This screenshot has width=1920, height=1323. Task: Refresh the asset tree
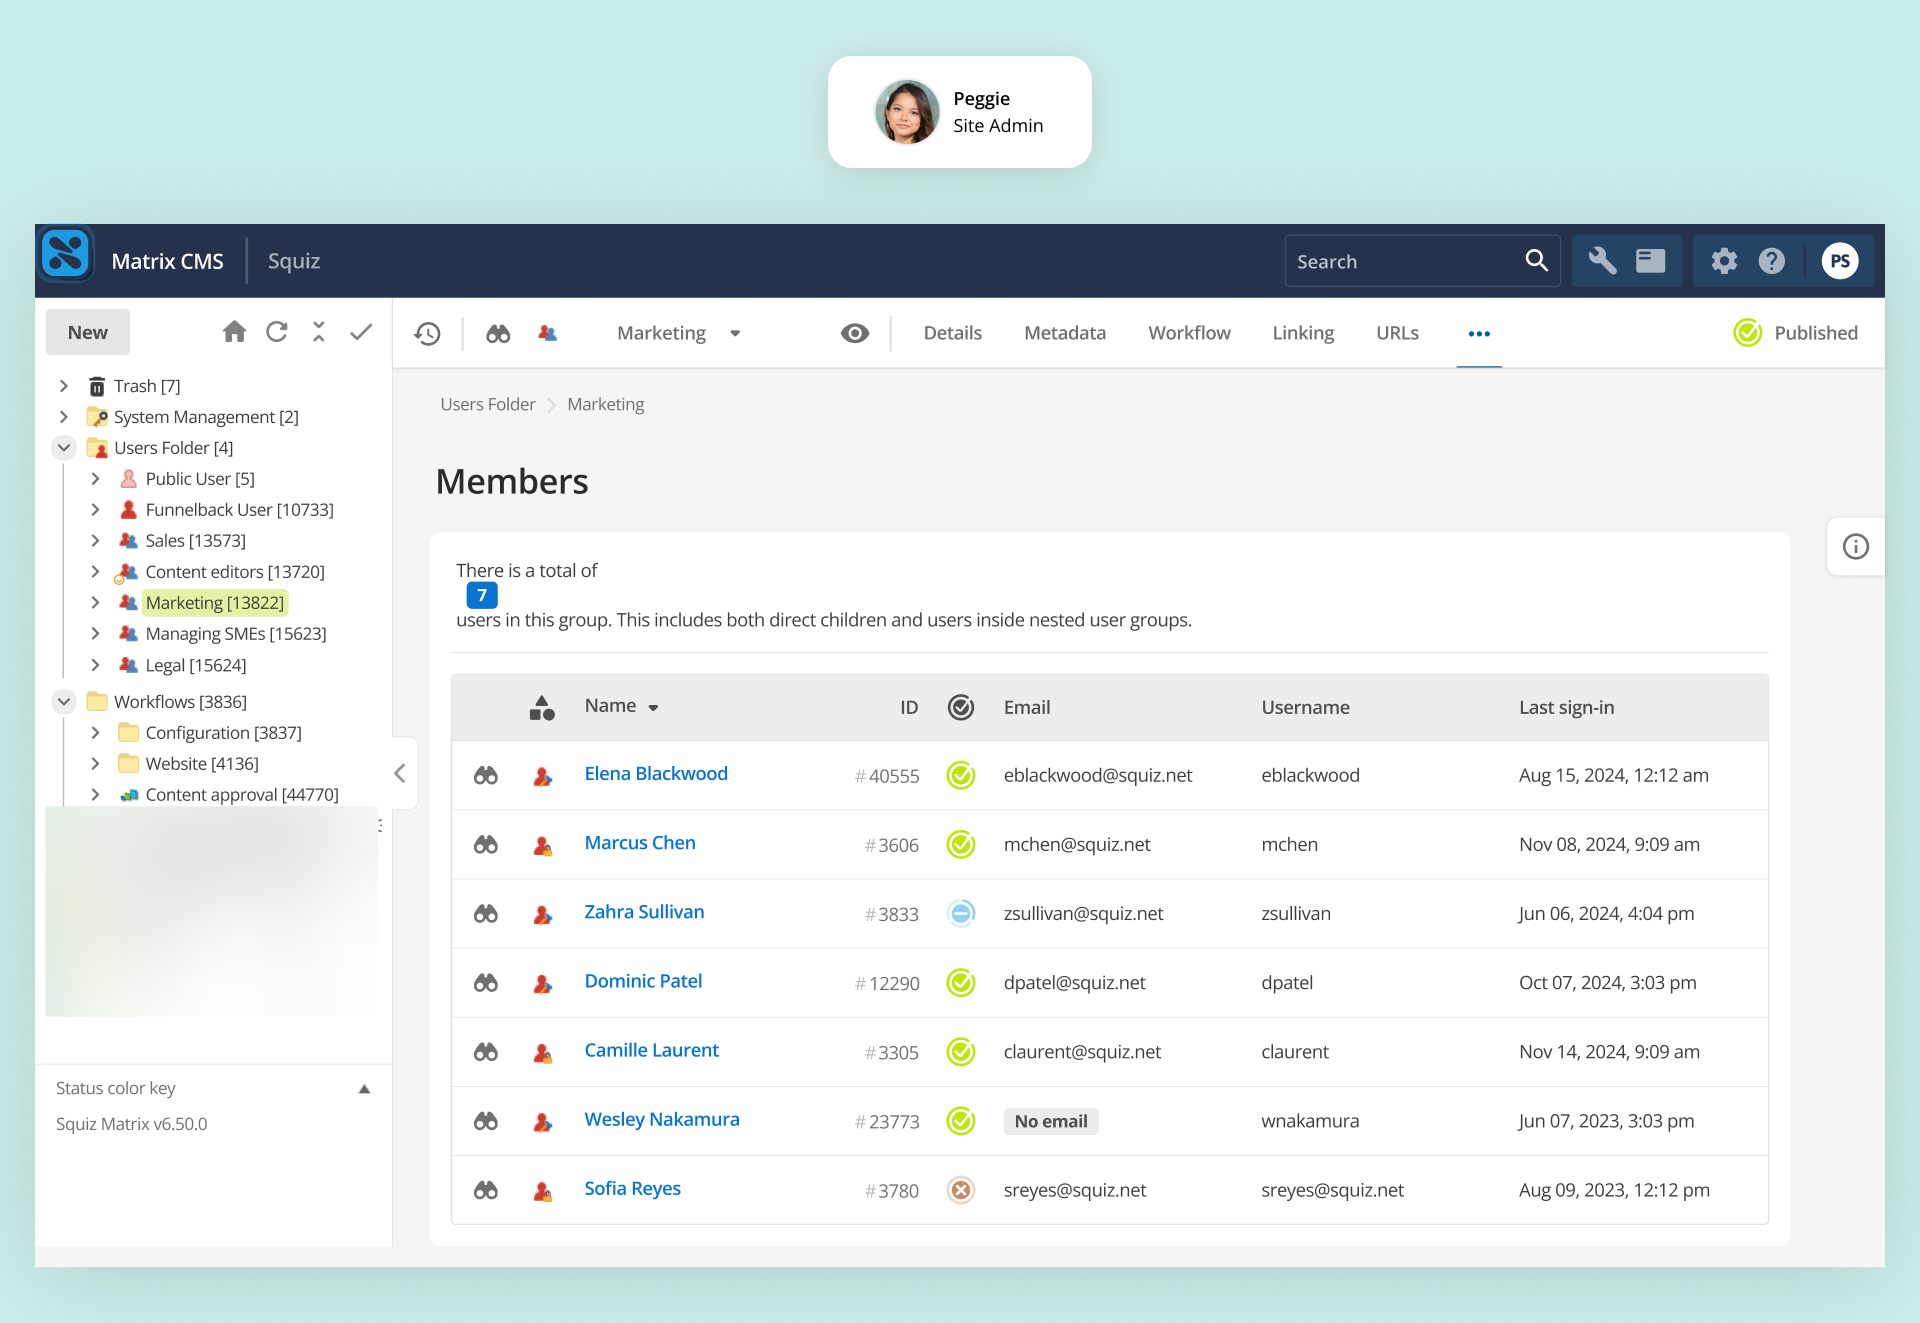point(277,332)
